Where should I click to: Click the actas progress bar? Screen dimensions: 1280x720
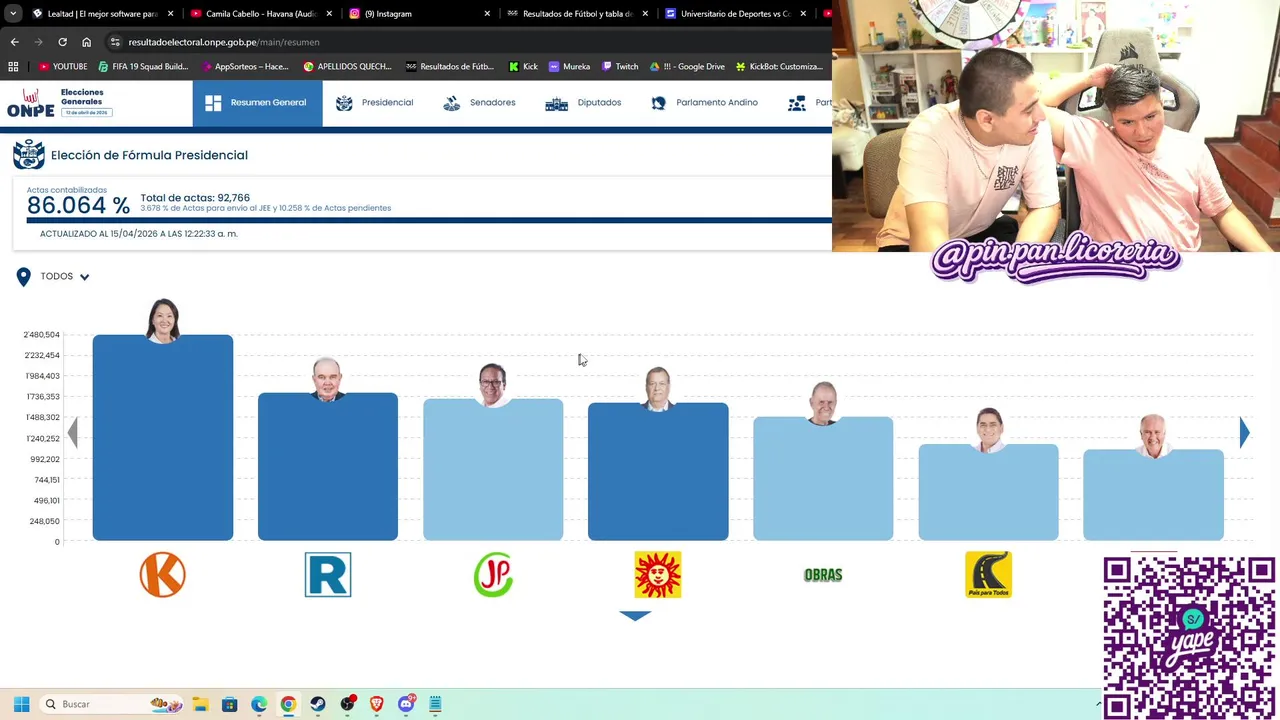pyautogui.click(x=429, y=220)
